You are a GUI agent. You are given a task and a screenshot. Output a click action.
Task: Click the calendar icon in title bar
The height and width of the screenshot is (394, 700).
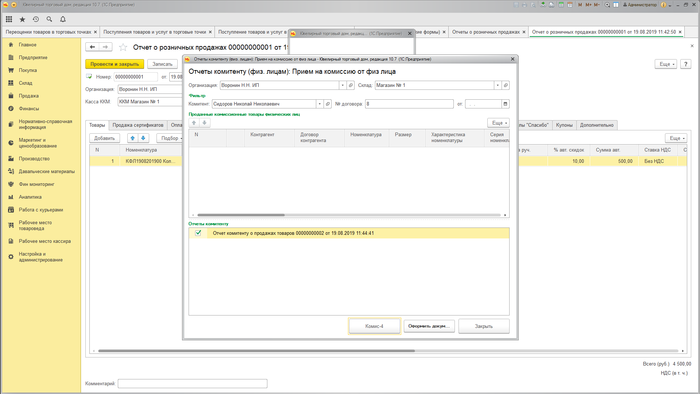click(571, 5)
